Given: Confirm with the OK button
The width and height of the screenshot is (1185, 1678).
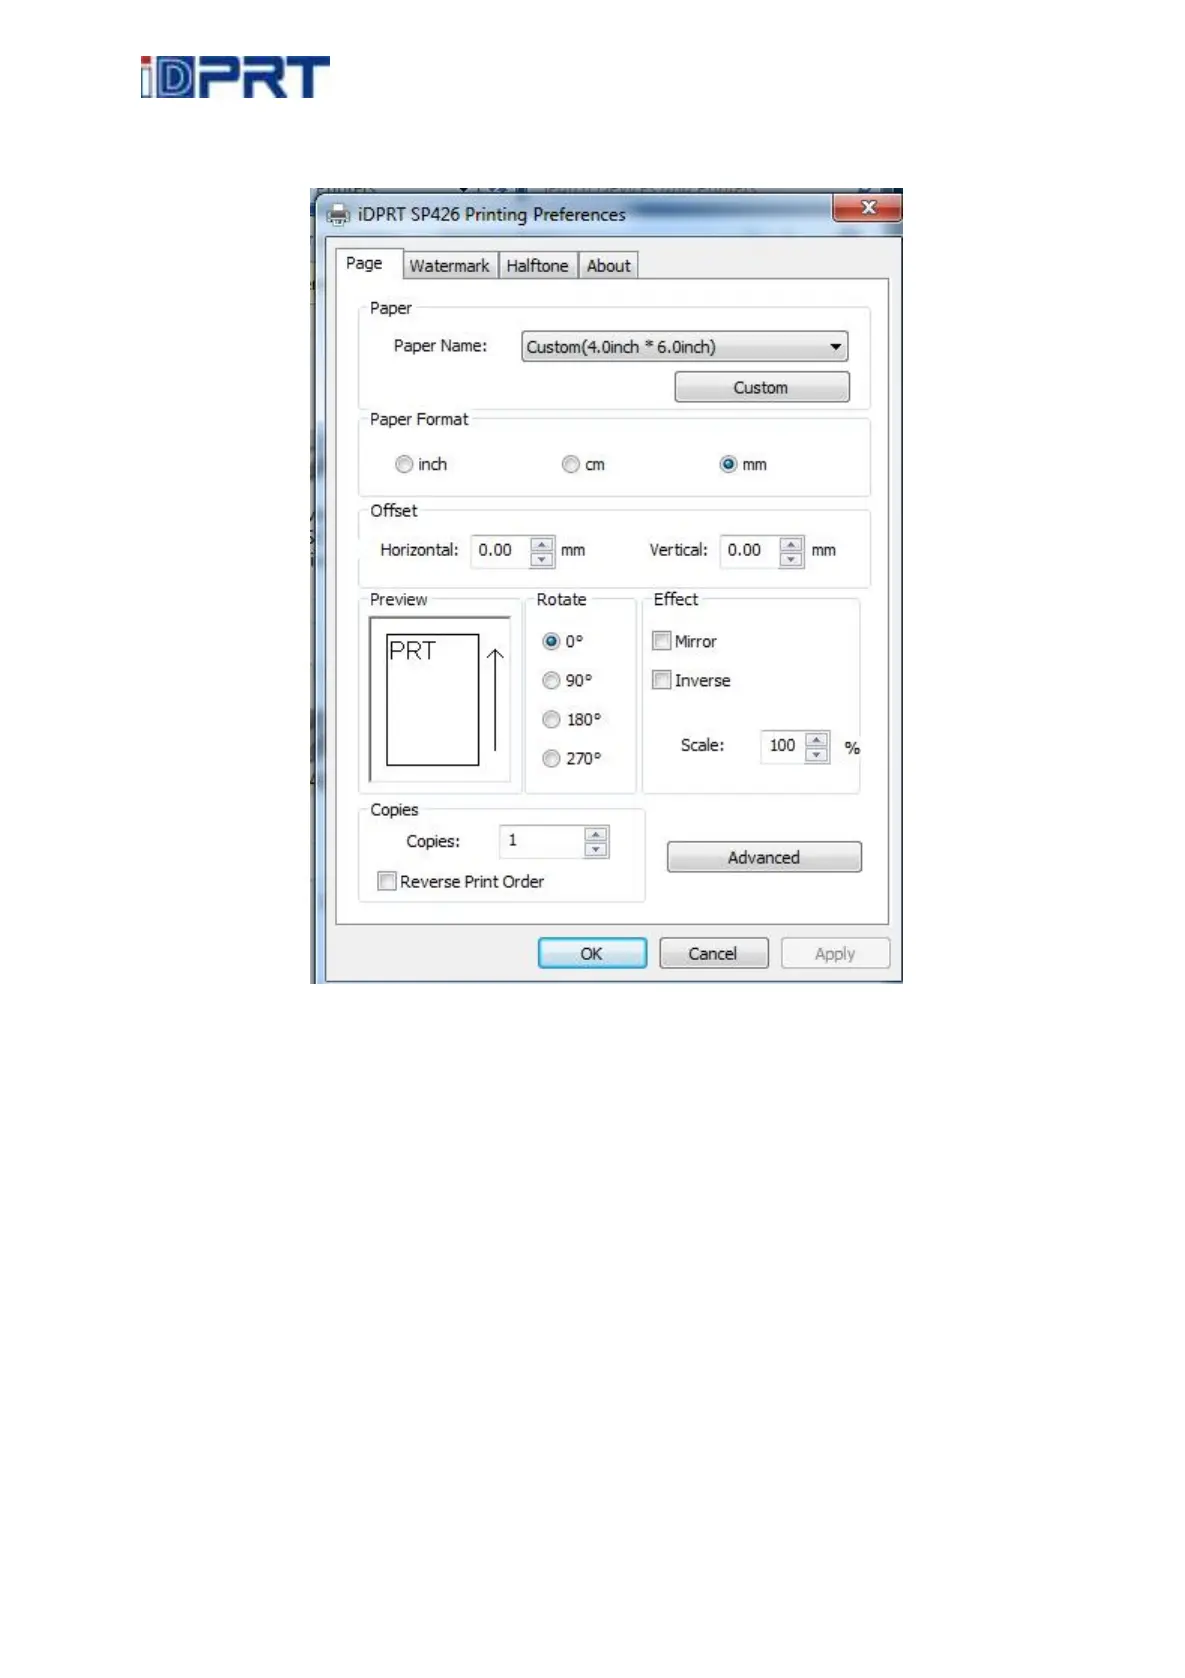Looking at the screenshot, I should click(x=592, y=953).
